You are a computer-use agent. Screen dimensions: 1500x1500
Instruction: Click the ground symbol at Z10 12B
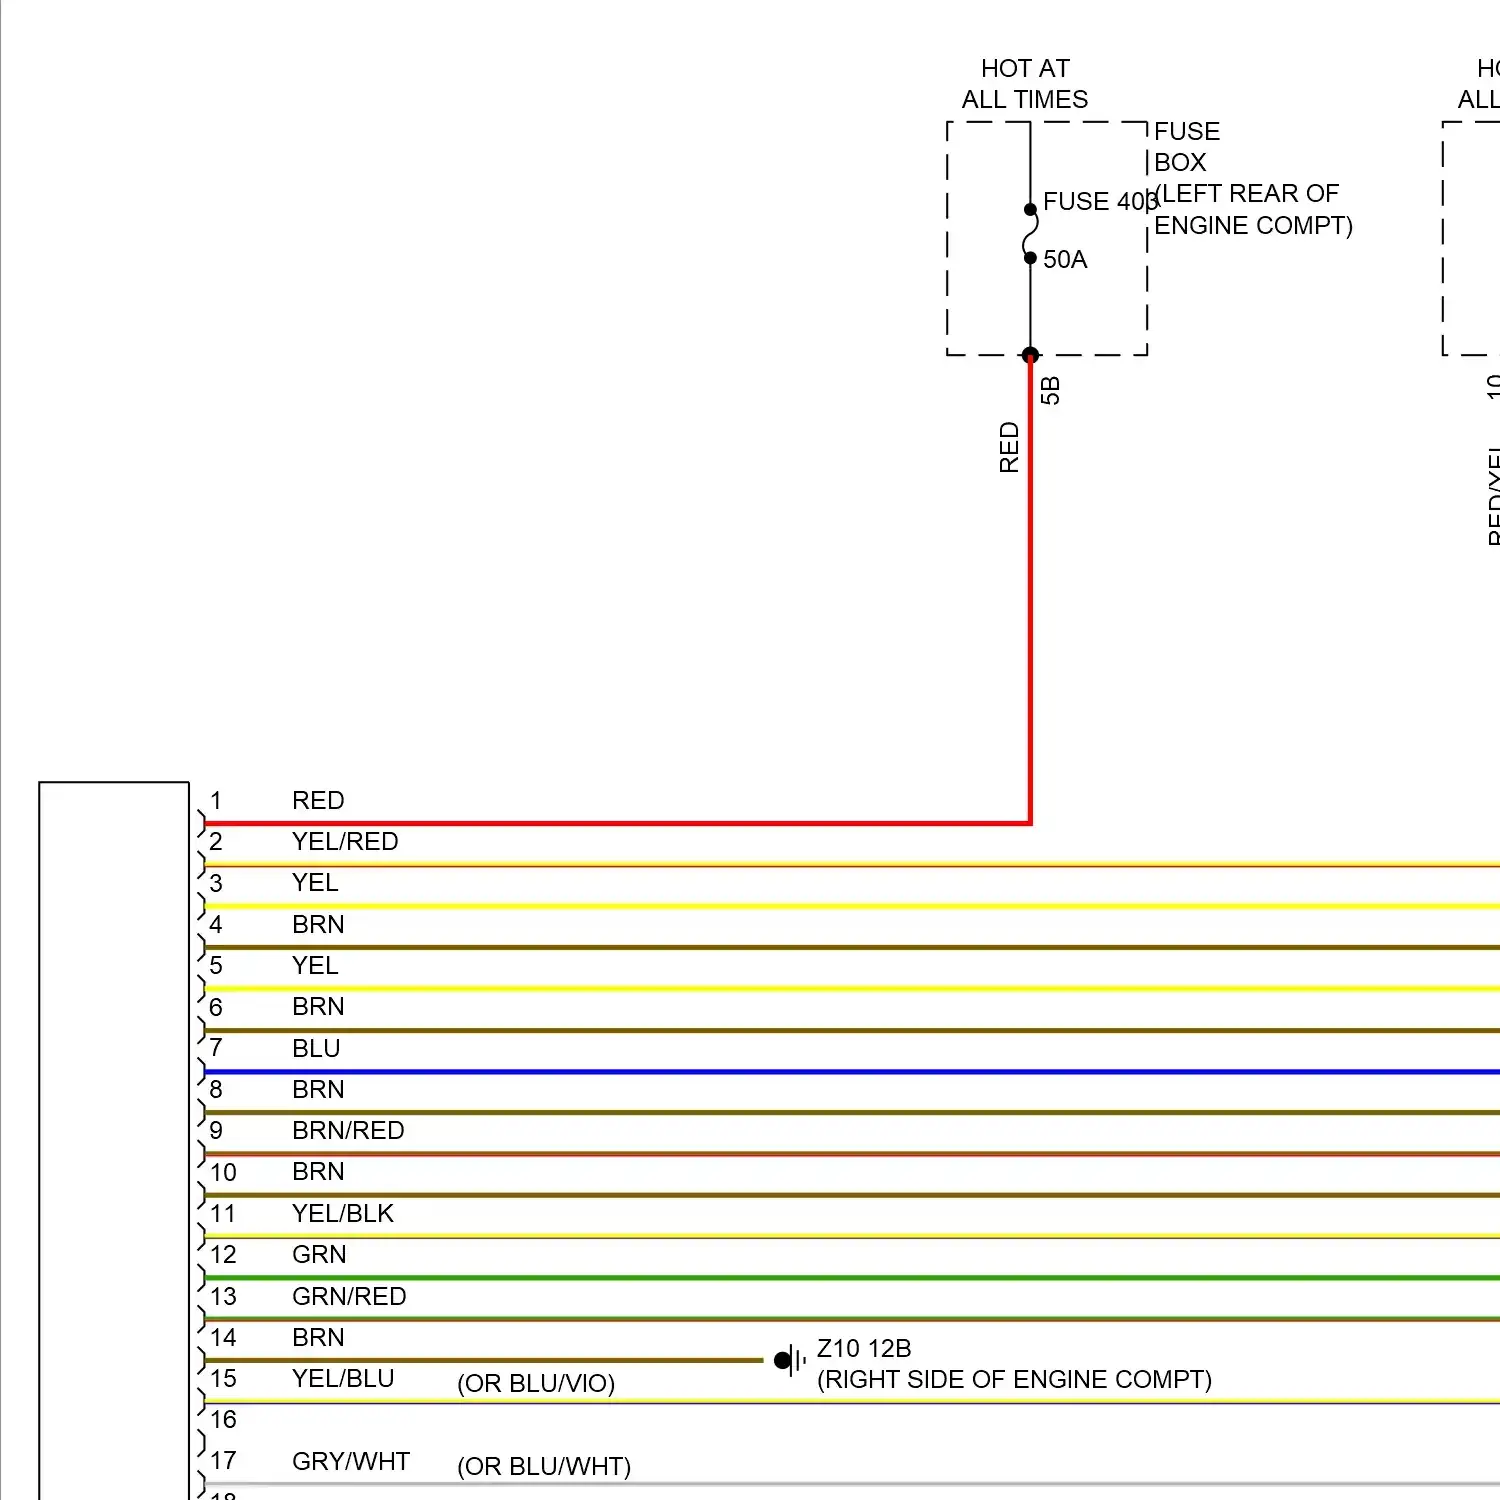tap(789, 1360)
